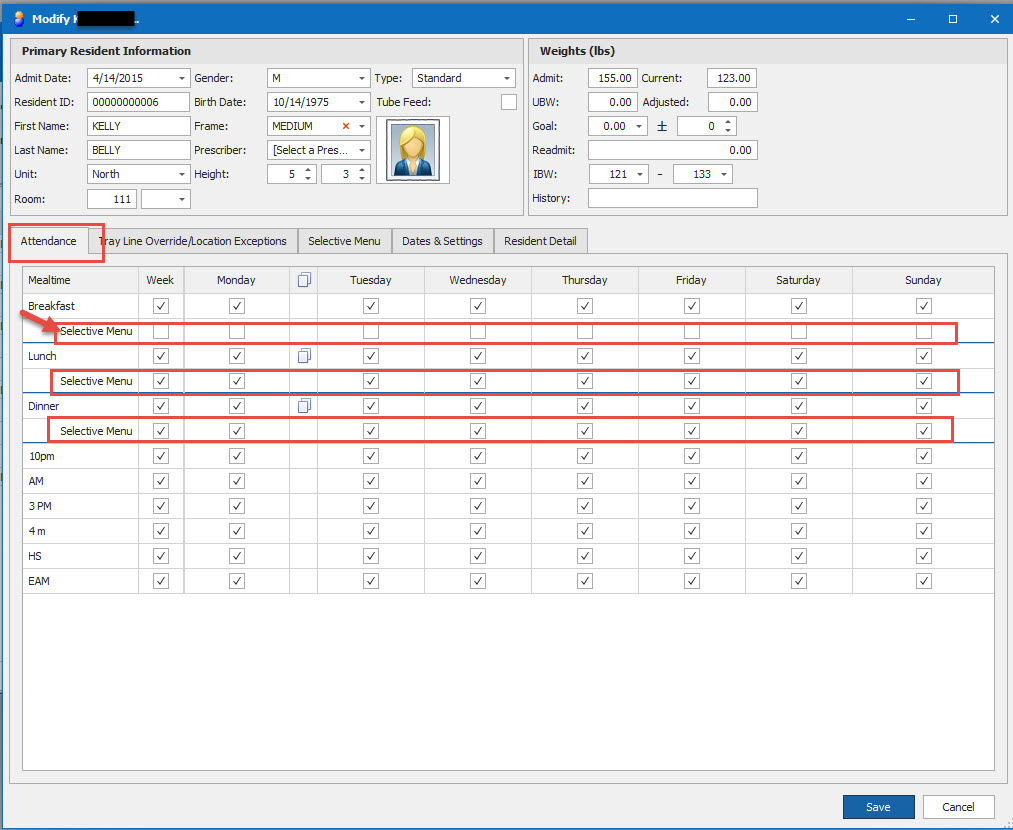Uncheck 3 PM on Monday
1013x830 pixels.
237,506
